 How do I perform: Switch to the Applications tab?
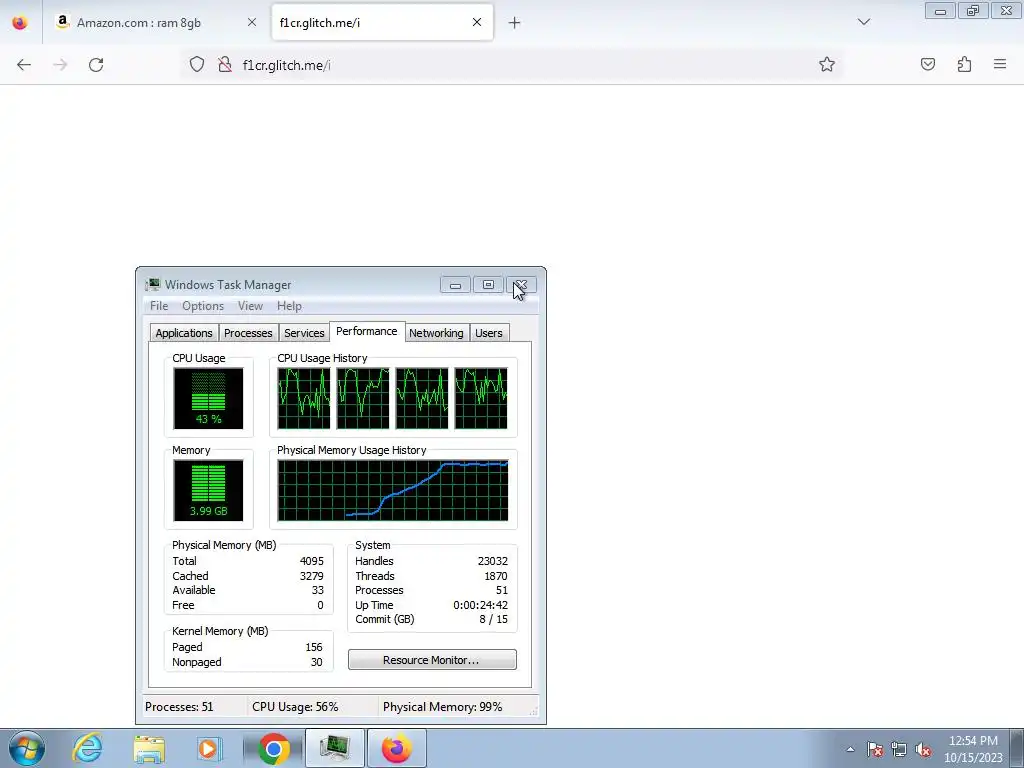pyautogui.click(x=184, y=333)
